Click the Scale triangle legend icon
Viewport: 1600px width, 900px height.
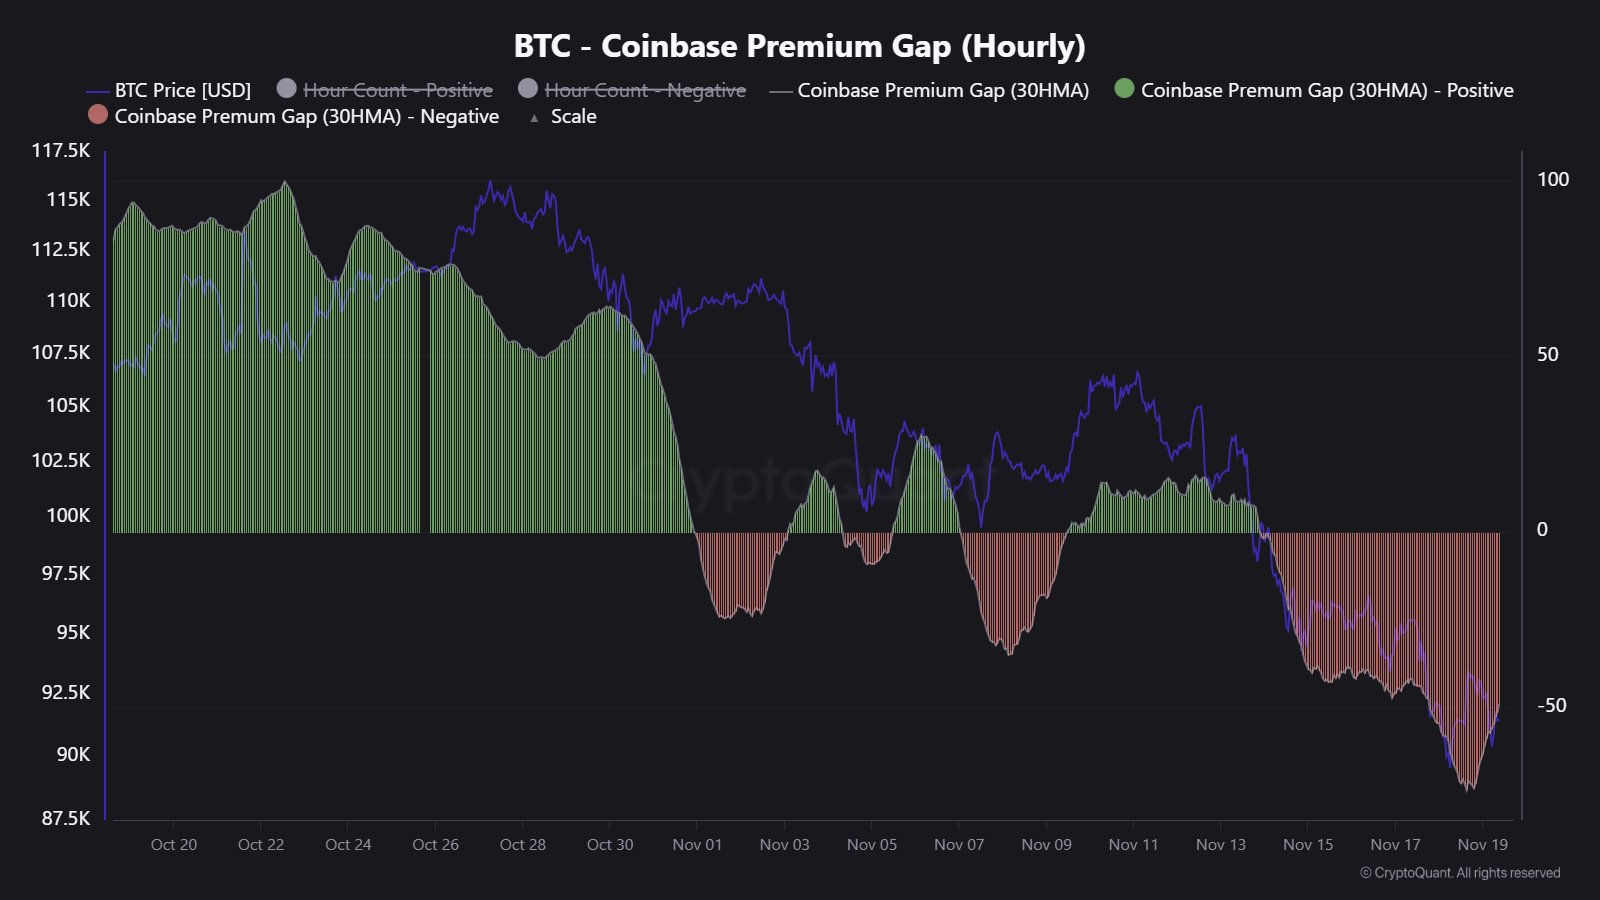[x=534, y=118]
